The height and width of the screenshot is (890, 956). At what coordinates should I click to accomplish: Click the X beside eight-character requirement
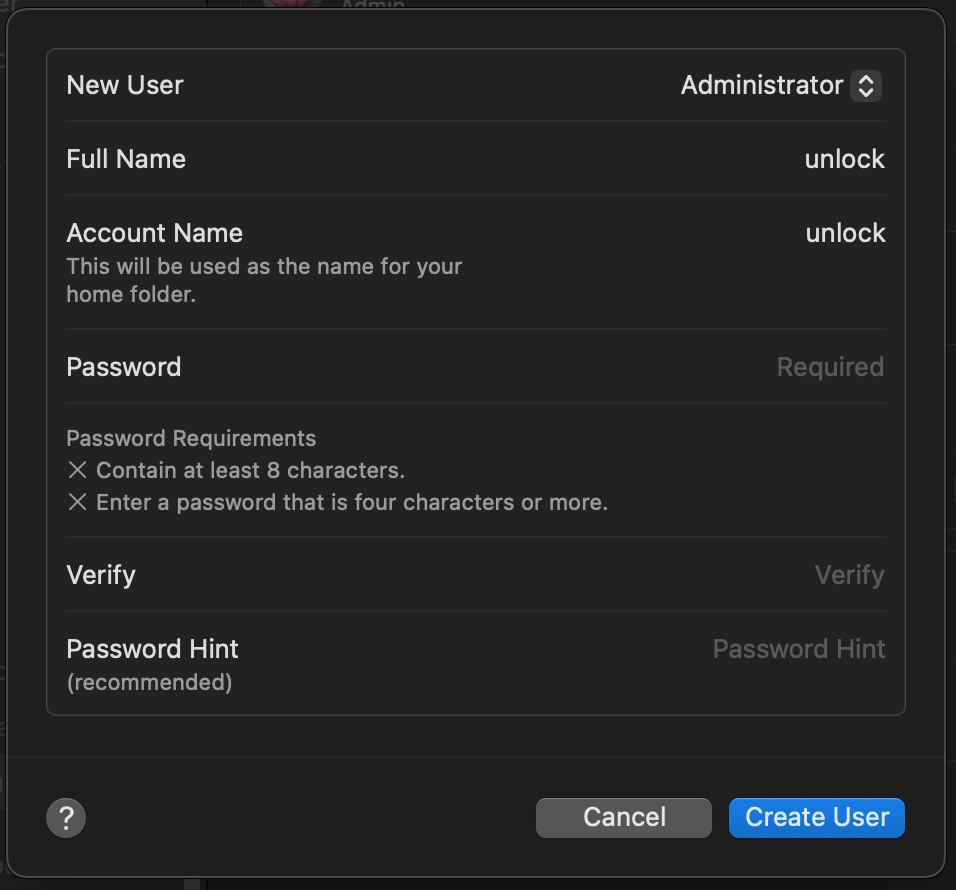pyautogui.click(x=77, y=470)
